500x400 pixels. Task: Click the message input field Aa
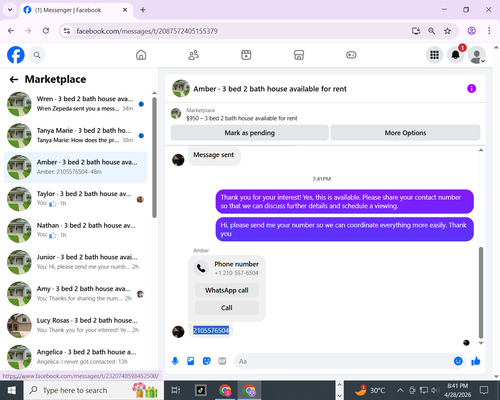[343, 361]
